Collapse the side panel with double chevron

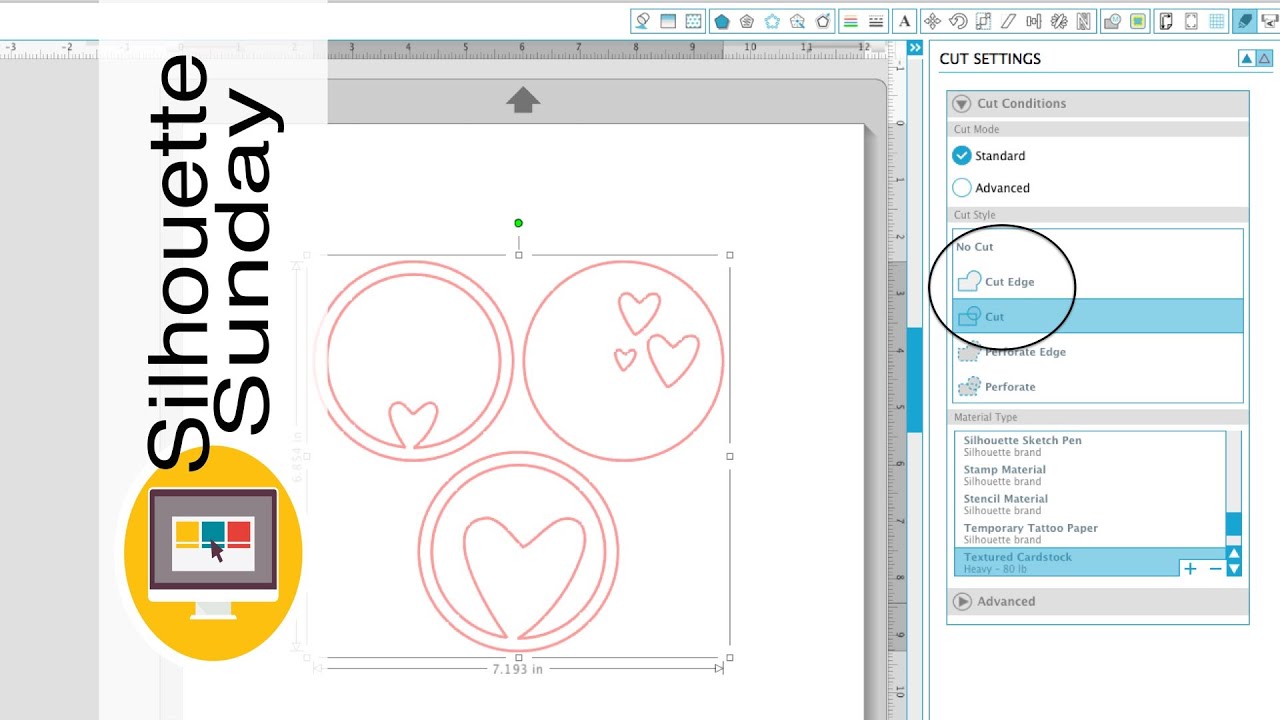pos(914,48)
